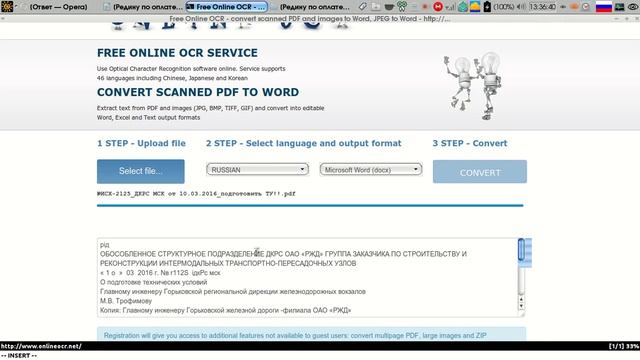
Task: Click the Select file... upload button
Action: [140, 171]
